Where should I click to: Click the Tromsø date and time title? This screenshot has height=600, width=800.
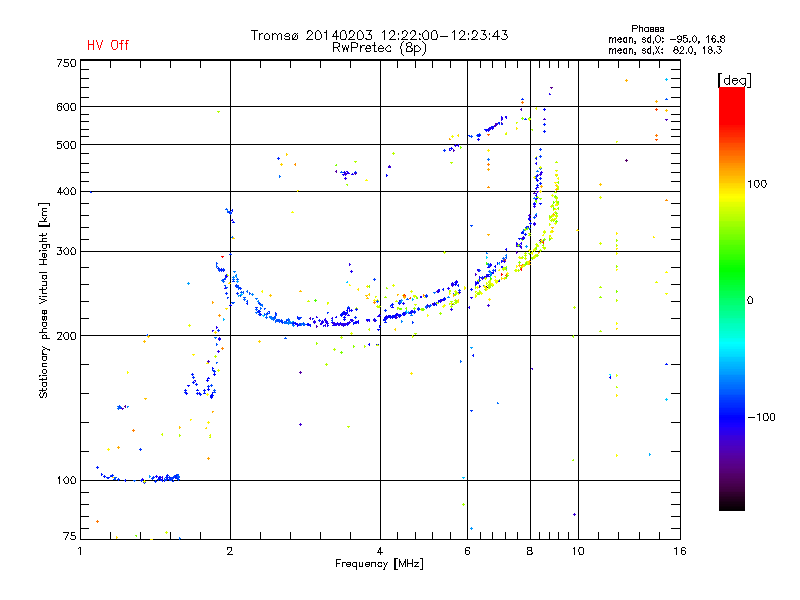(x=379, y=35)
